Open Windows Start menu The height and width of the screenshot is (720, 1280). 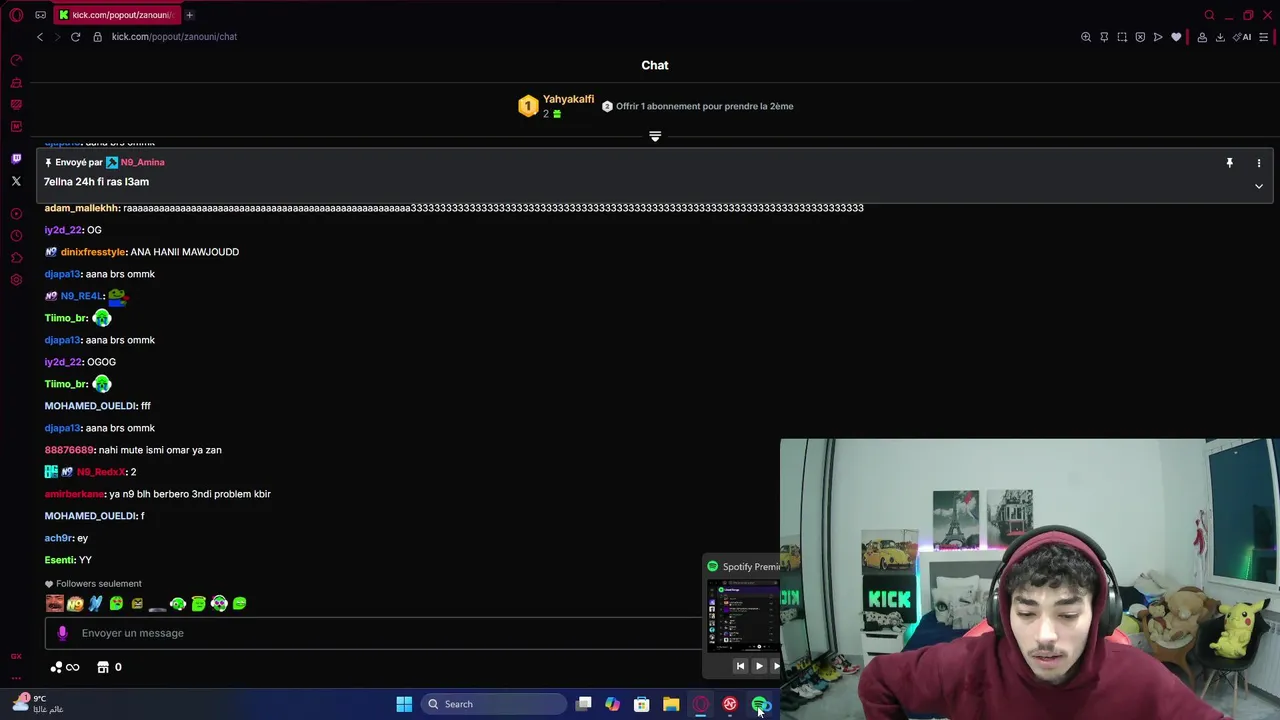pyautogui.click(x=404, y=704)
